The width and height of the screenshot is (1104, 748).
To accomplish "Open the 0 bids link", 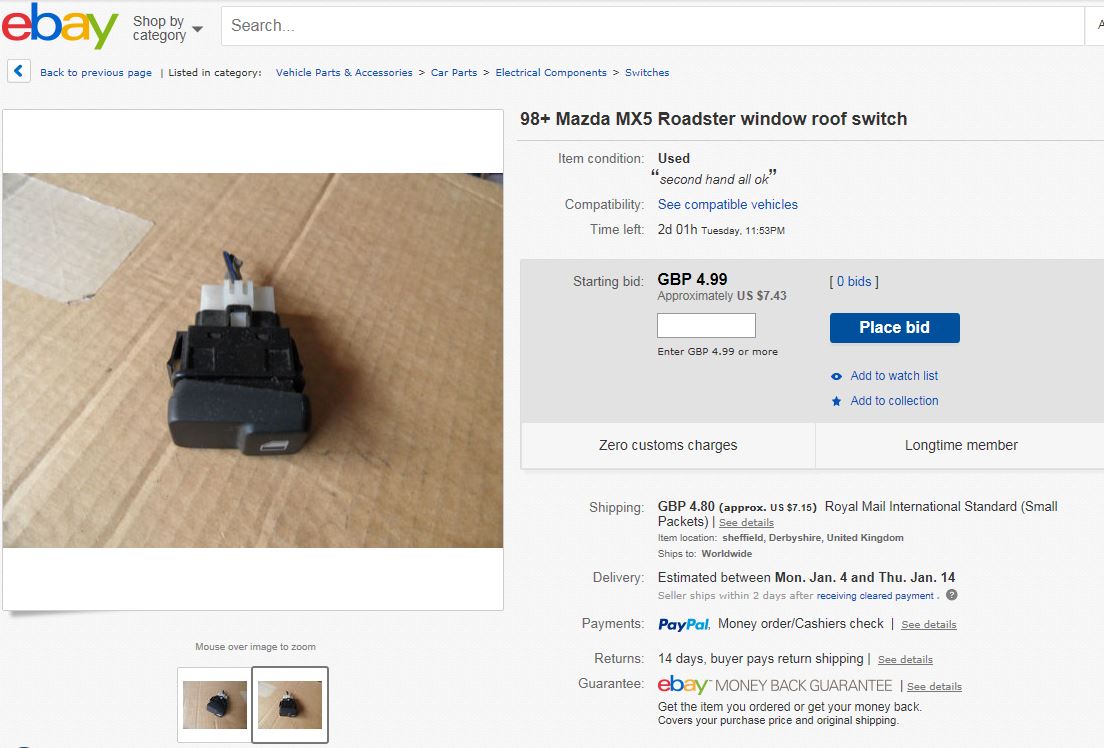I will [x=853, y=281].
